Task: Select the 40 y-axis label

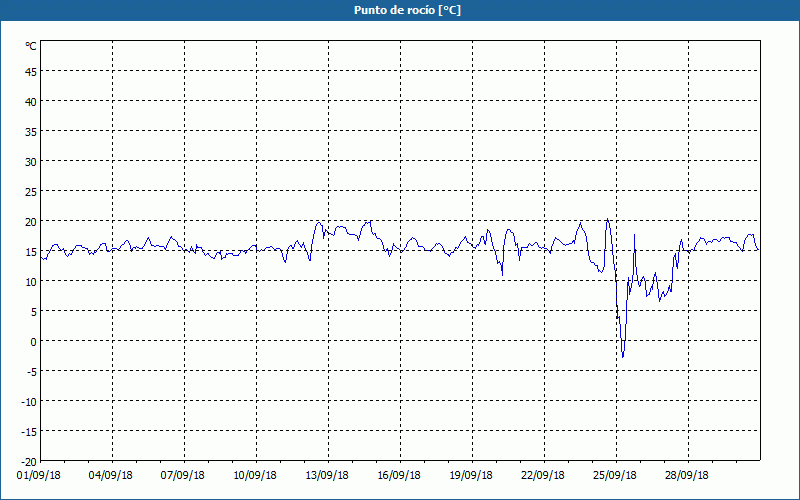Action: (31, 102)
